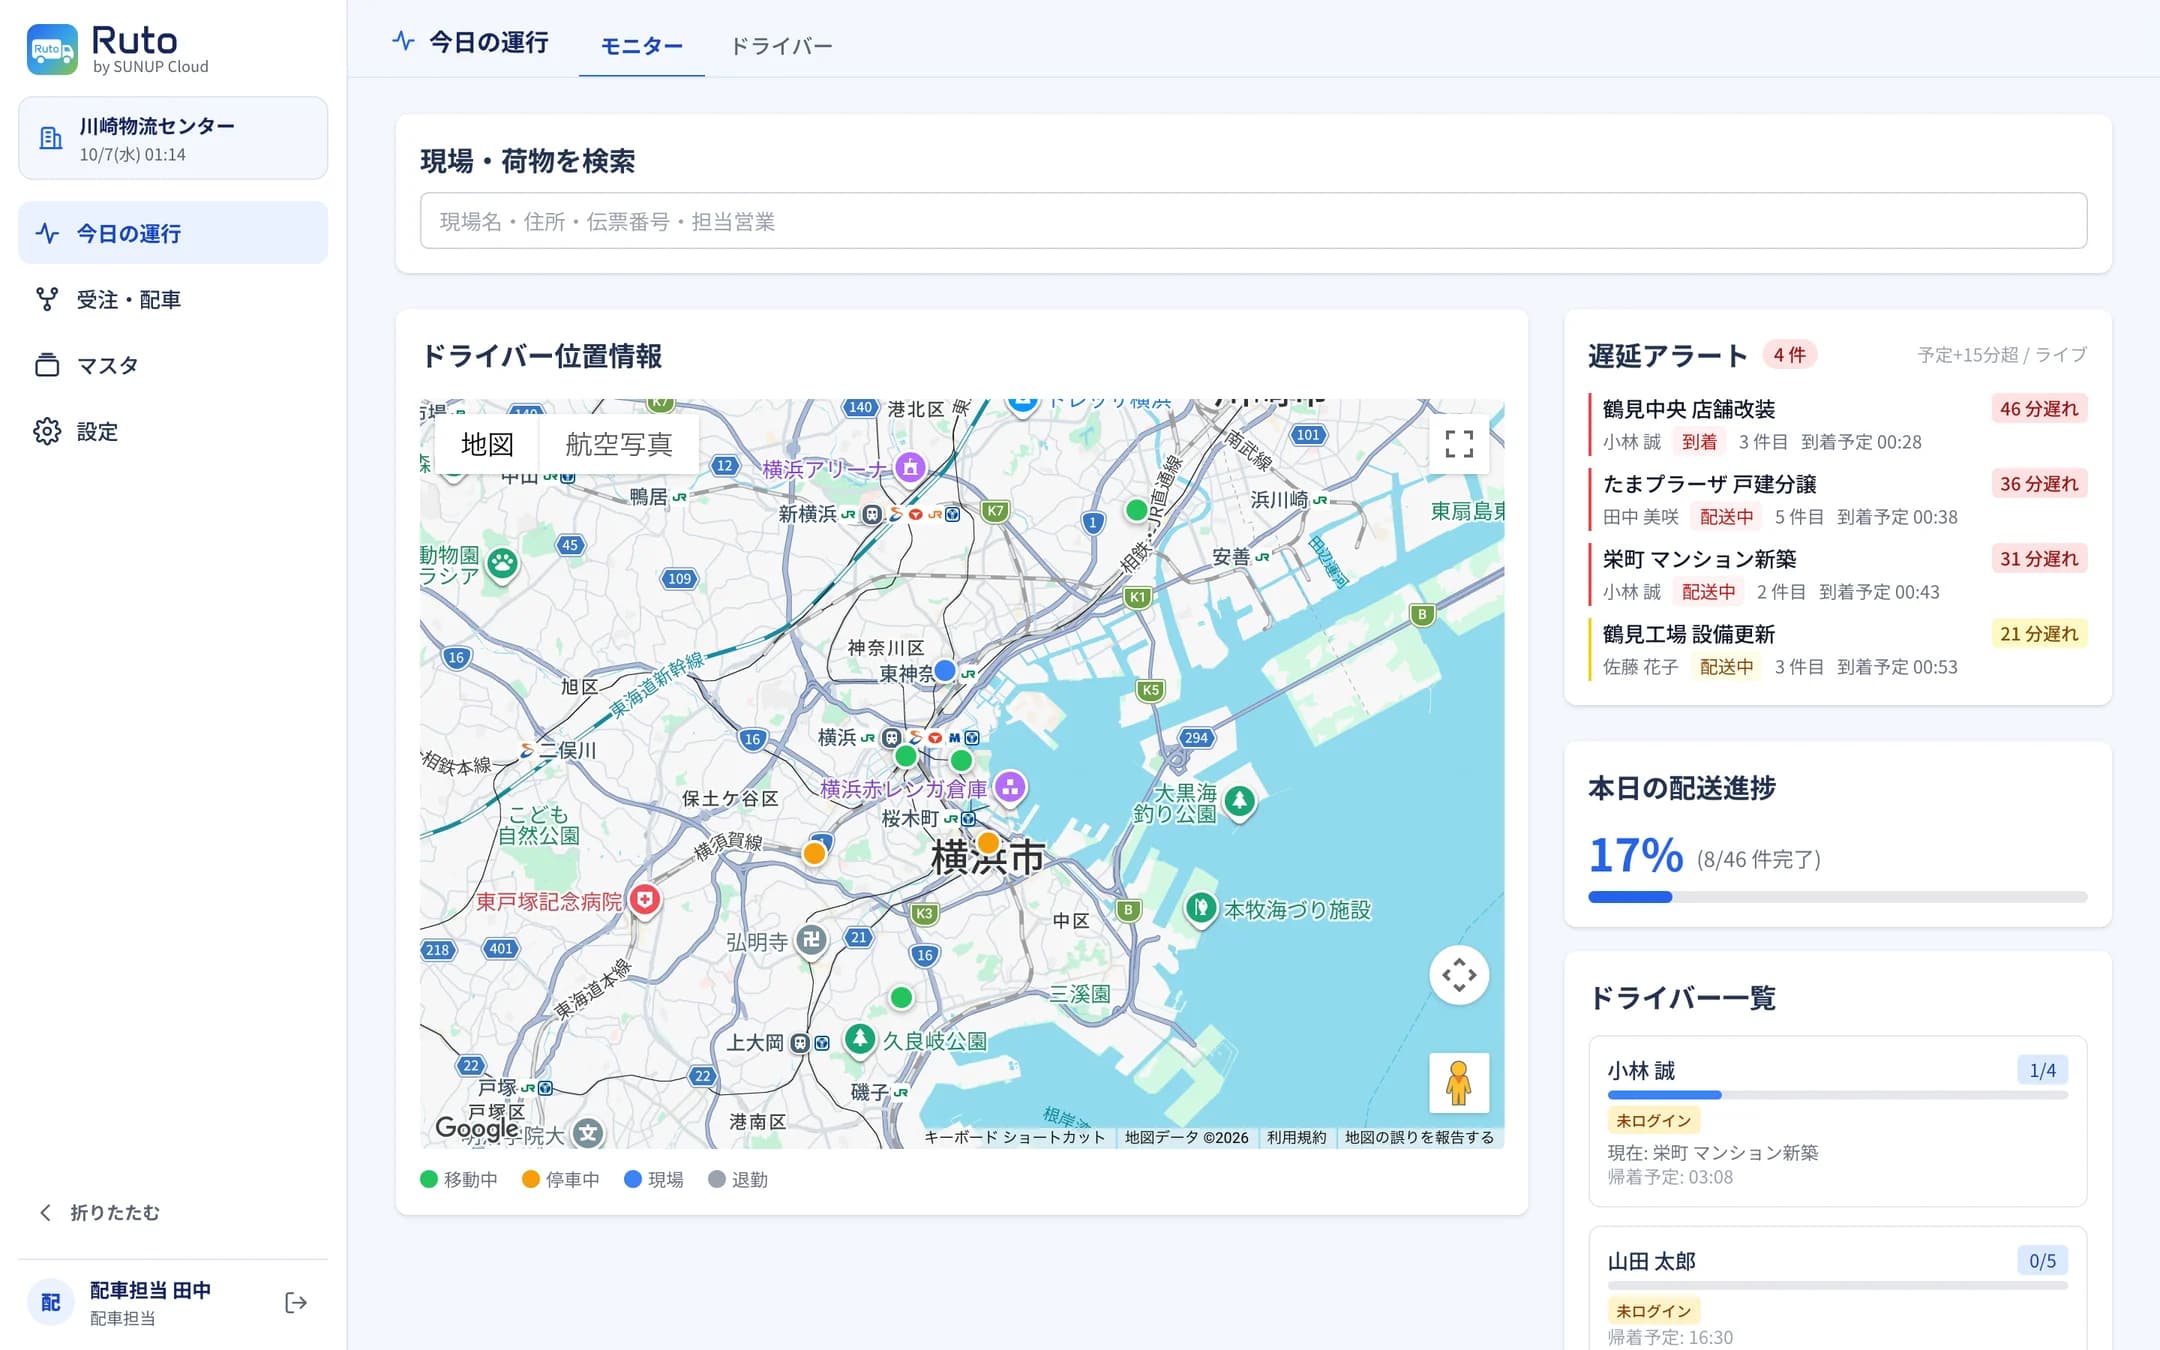The height and width of the screenshot is (1350, 2160).
Task: Open 利用規約 map terms link
Action: click(1296, 1137)
